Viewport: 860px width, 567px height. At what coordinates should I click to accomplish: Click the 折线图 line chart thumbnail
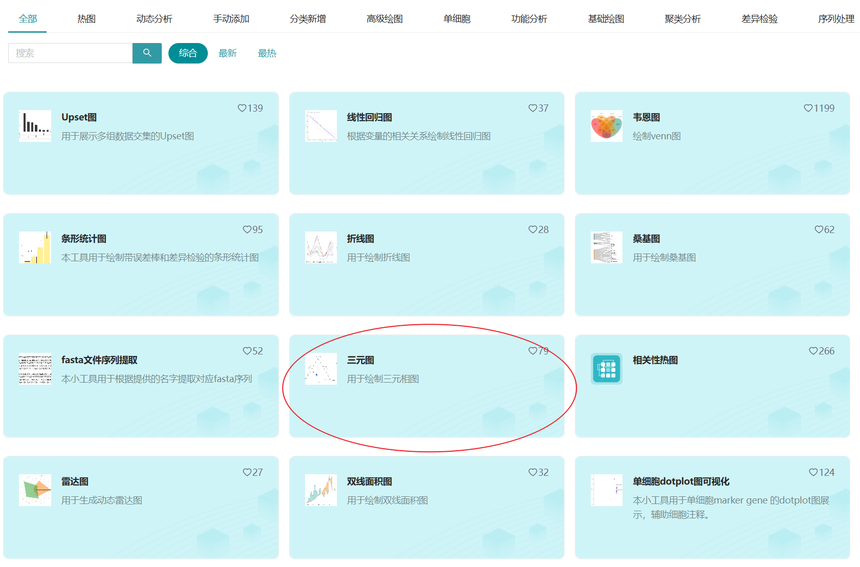[321, 247]
